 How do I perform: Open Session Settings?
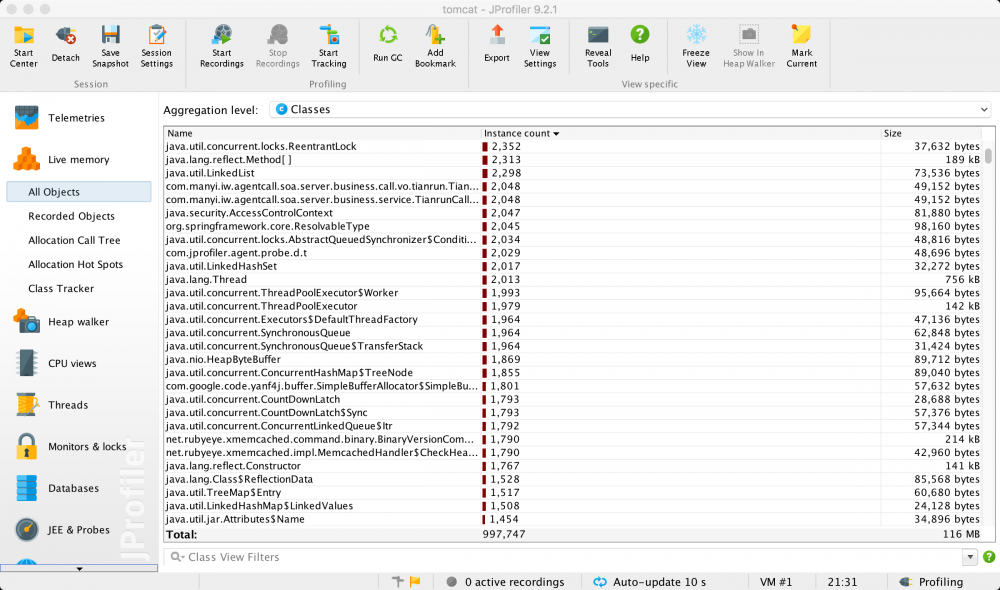(x=156, y=46)
